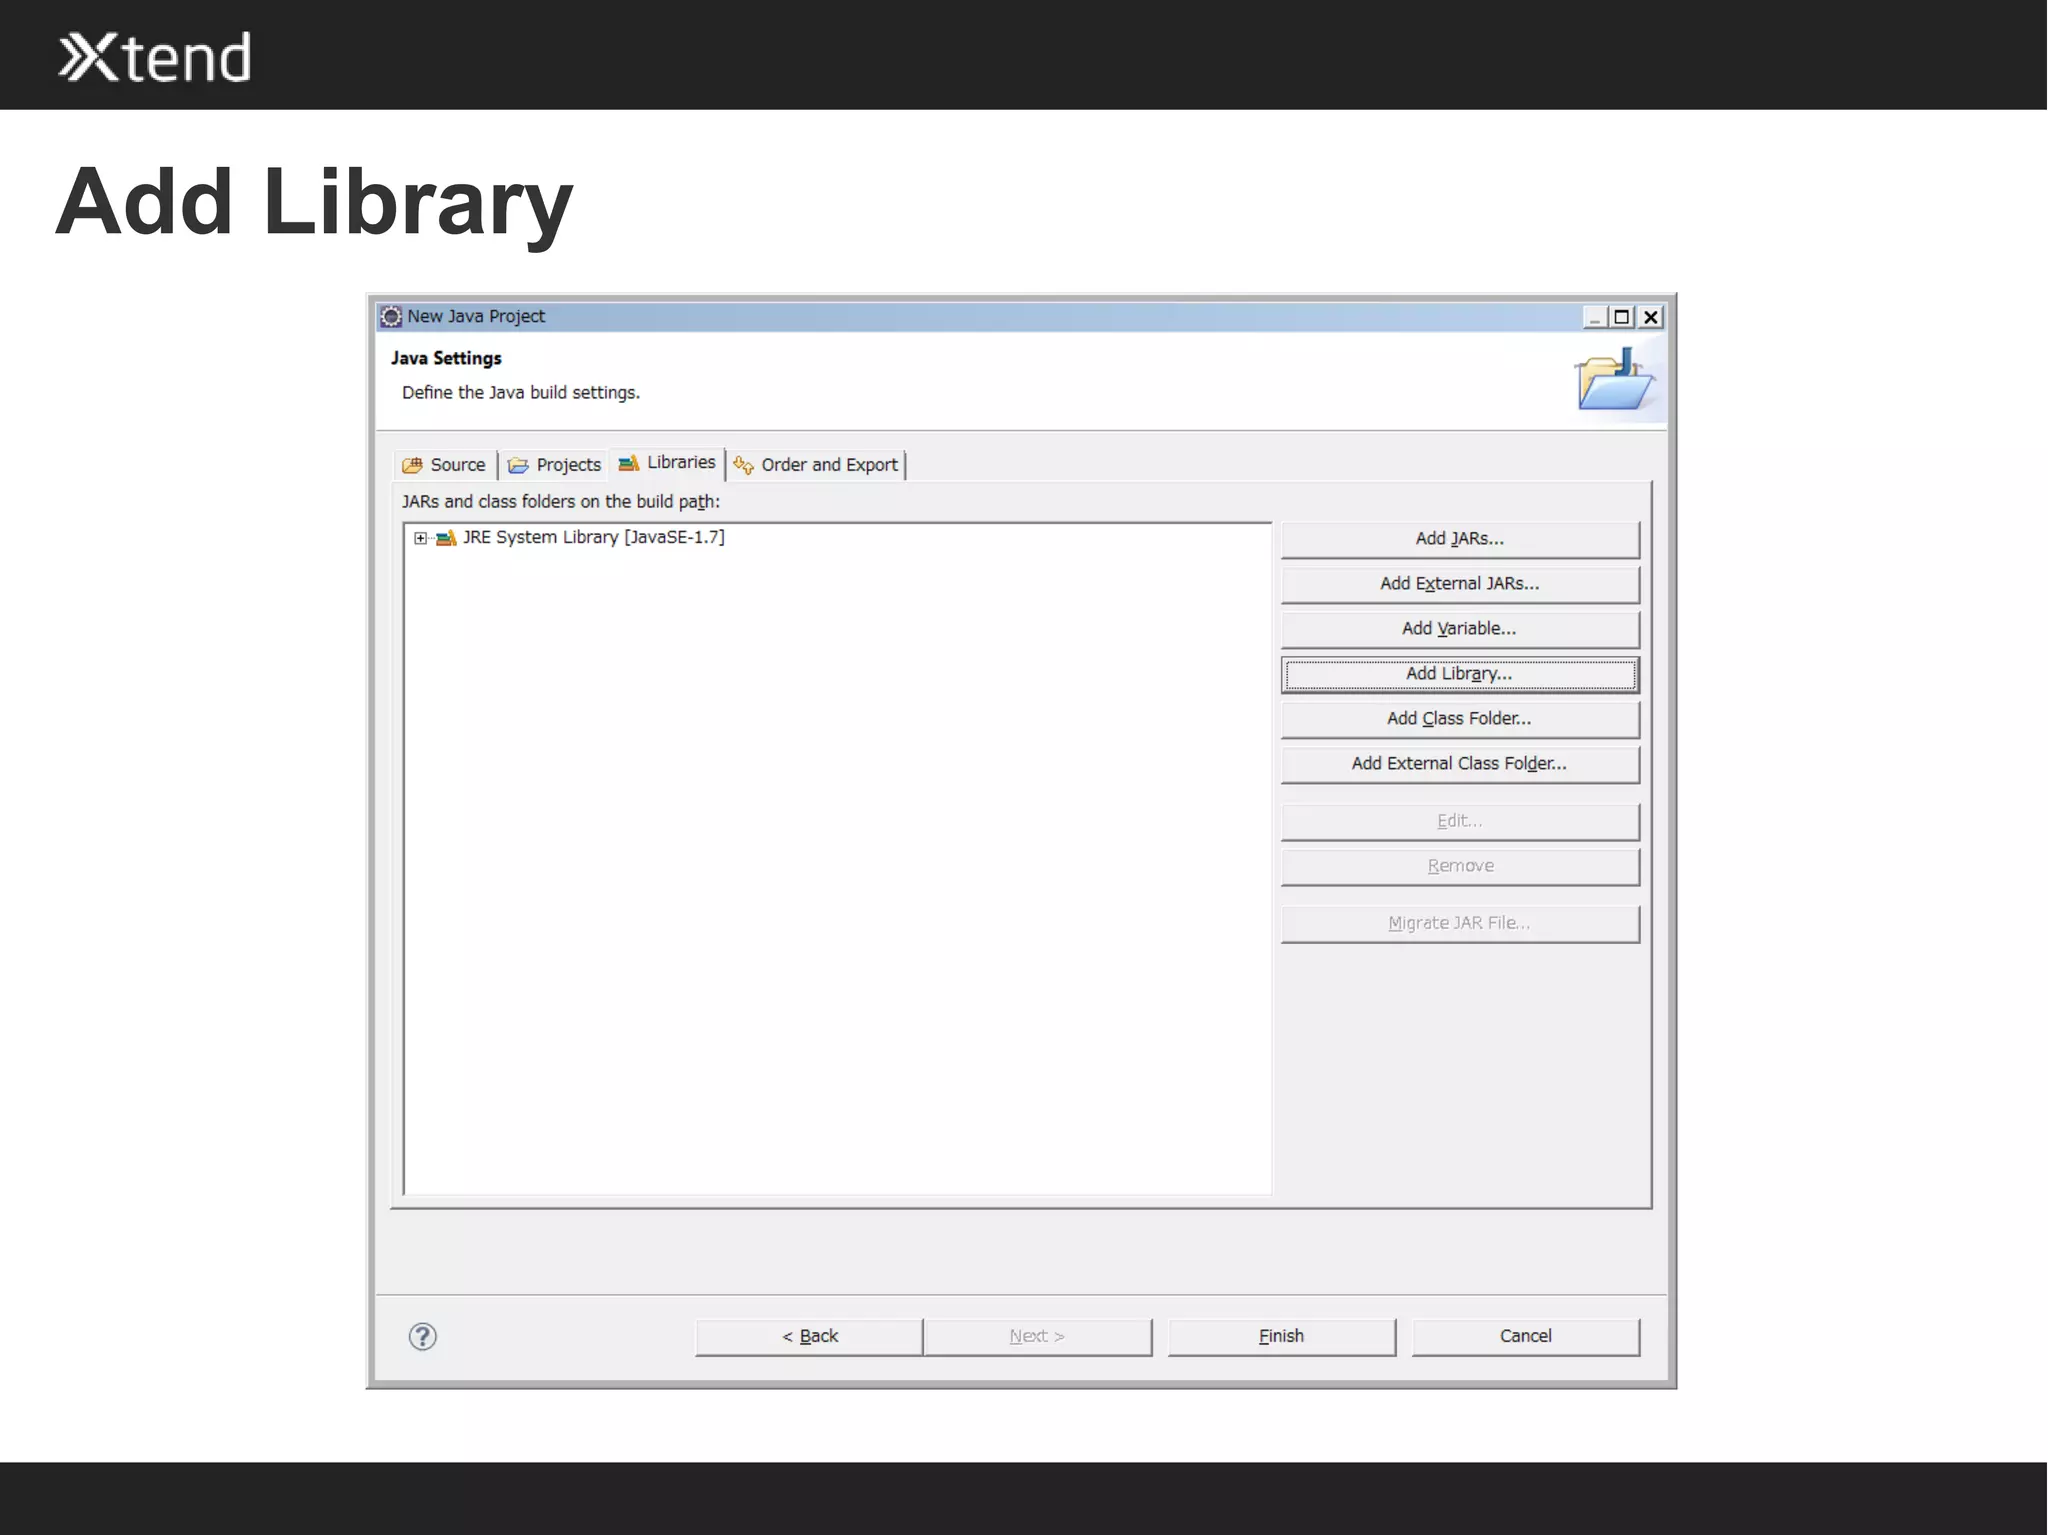Click the Eclipse gear icon in title bar
The width and height of the screenshot is (2048, 1535).
(x=391, y=317)
